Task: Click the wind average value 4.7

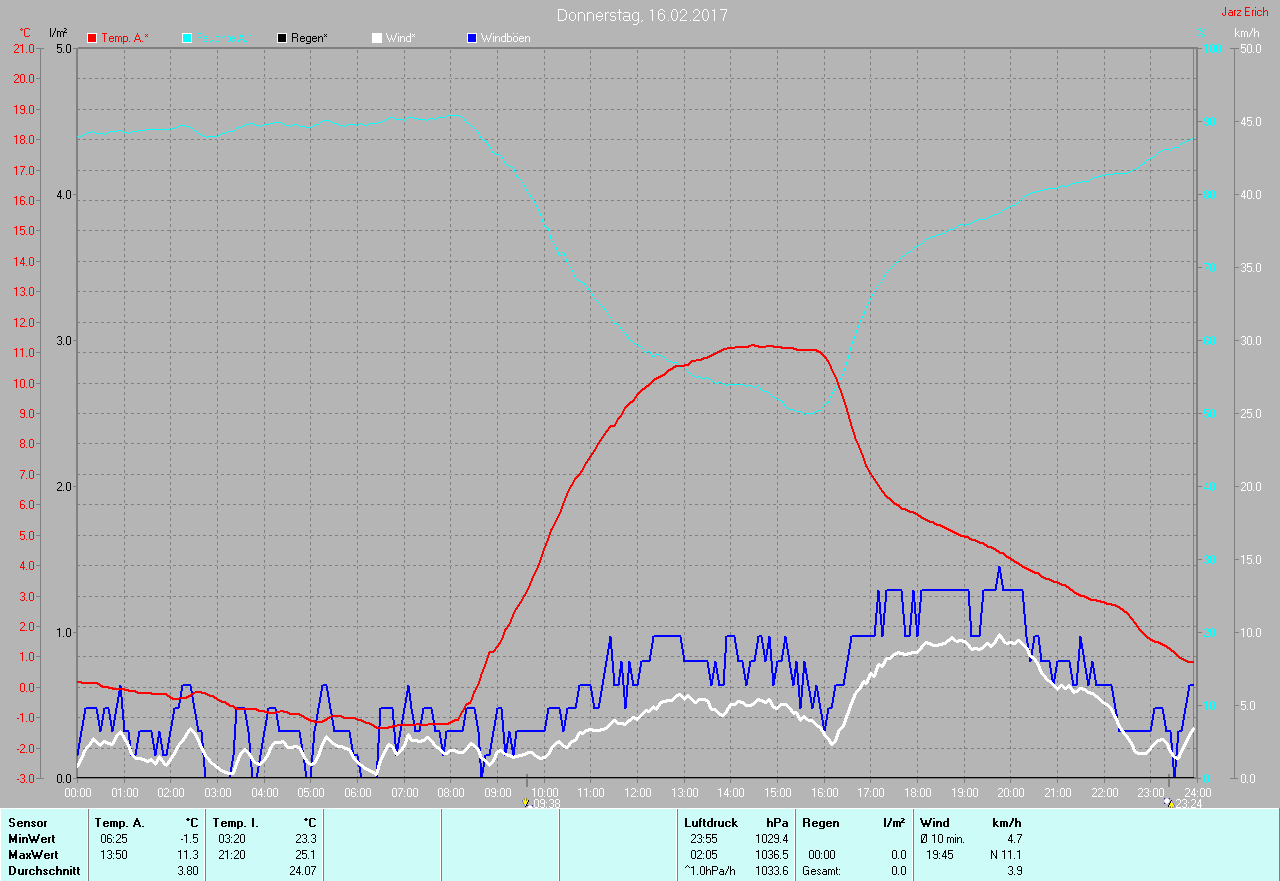Action: click(1013, 839)
